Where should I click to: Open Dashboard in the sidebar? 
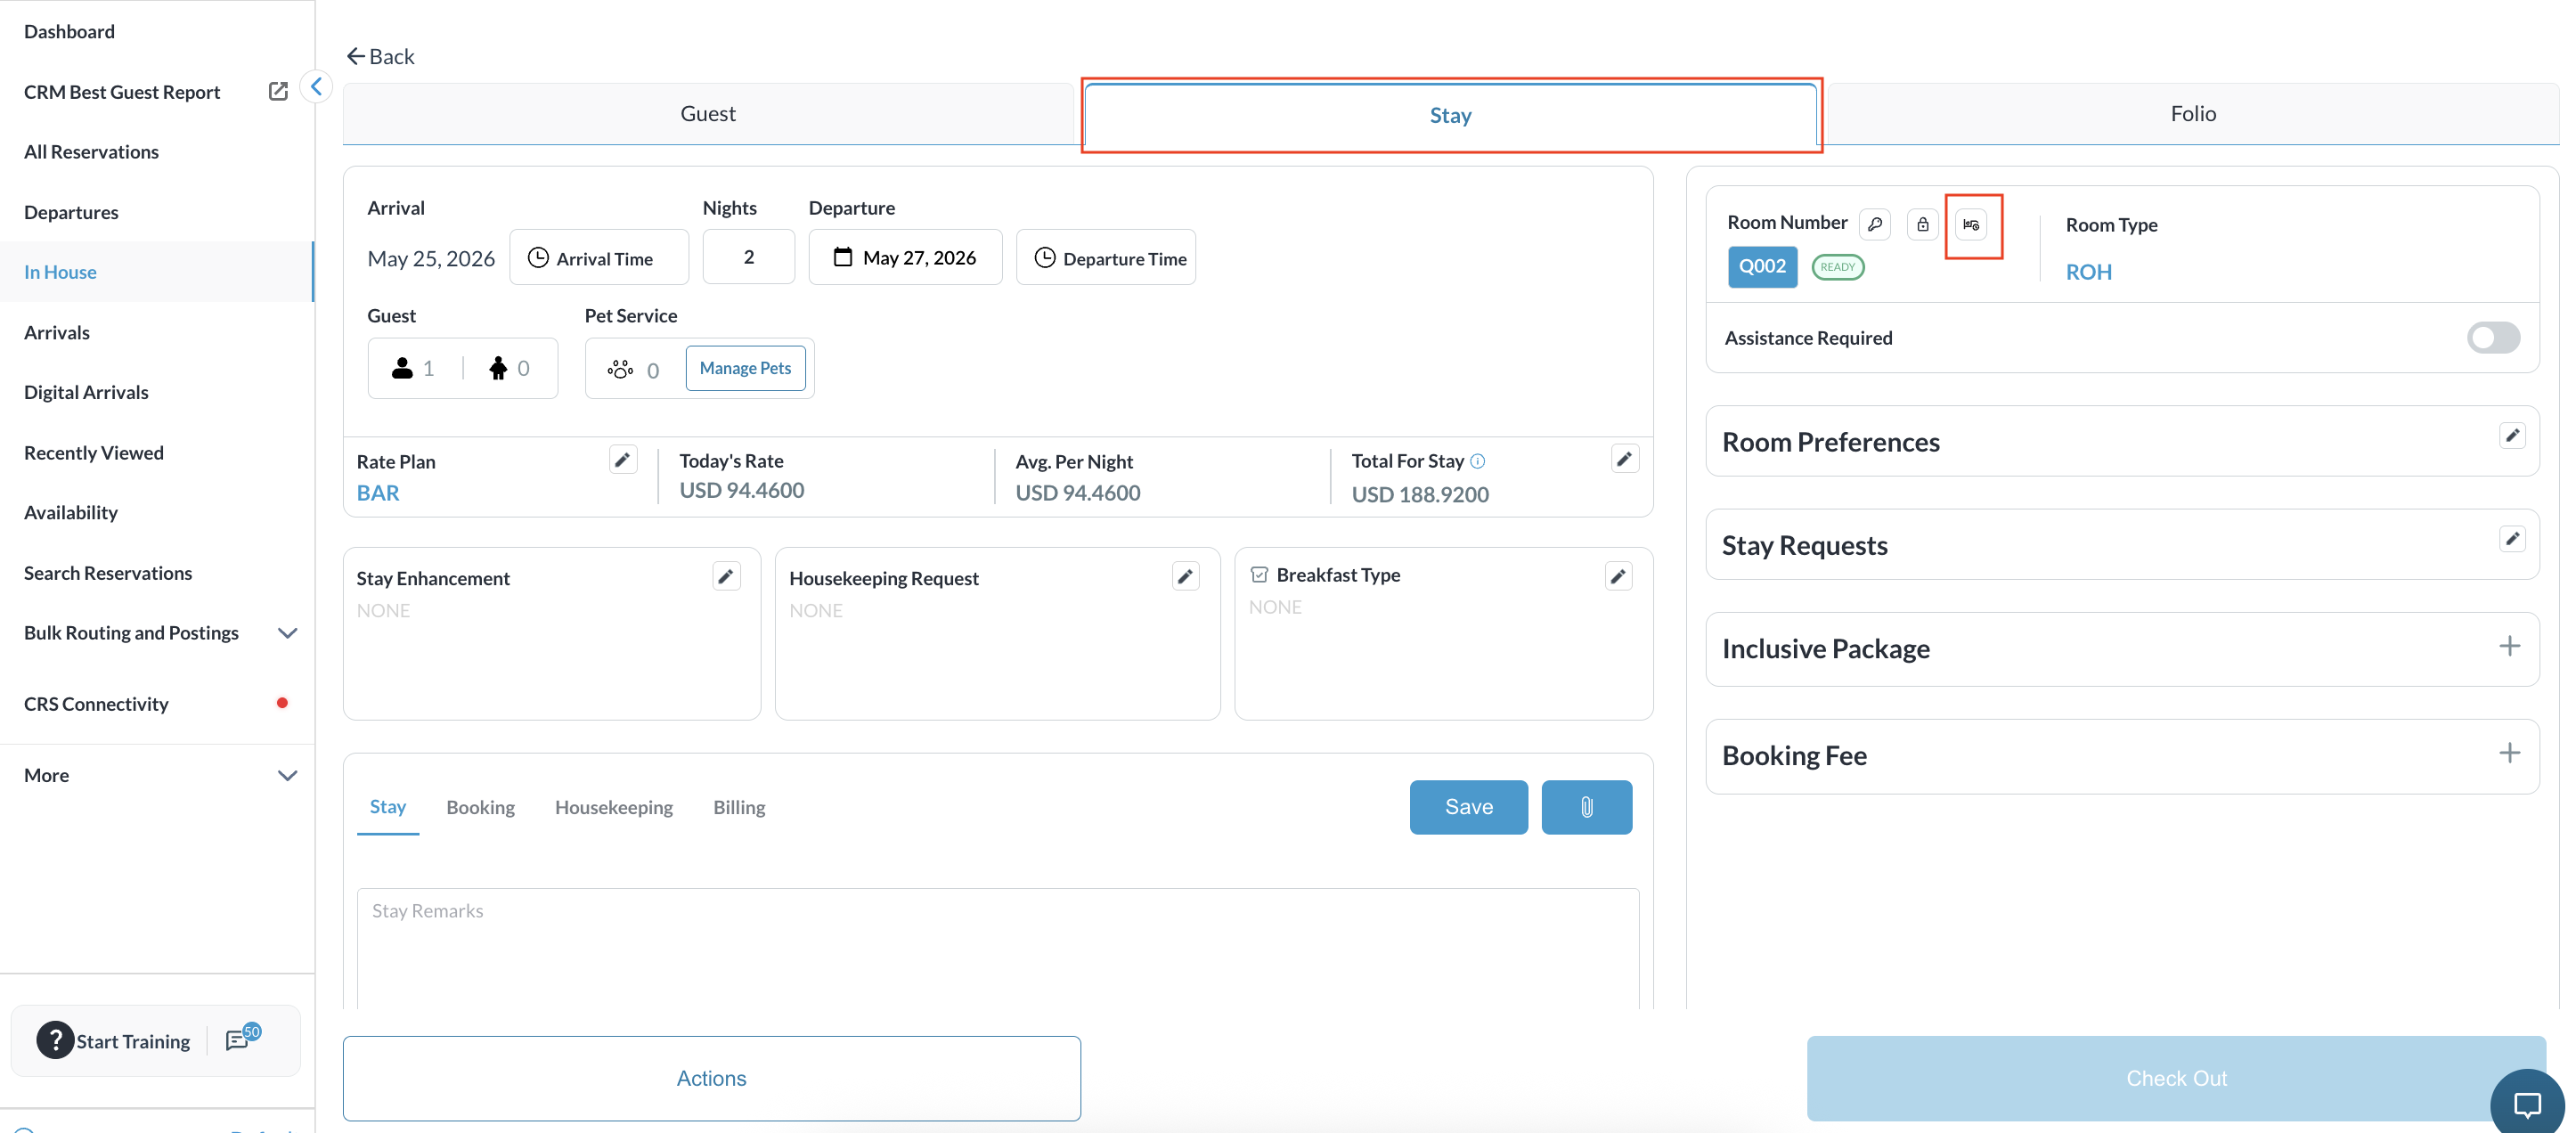coord(69,31)
